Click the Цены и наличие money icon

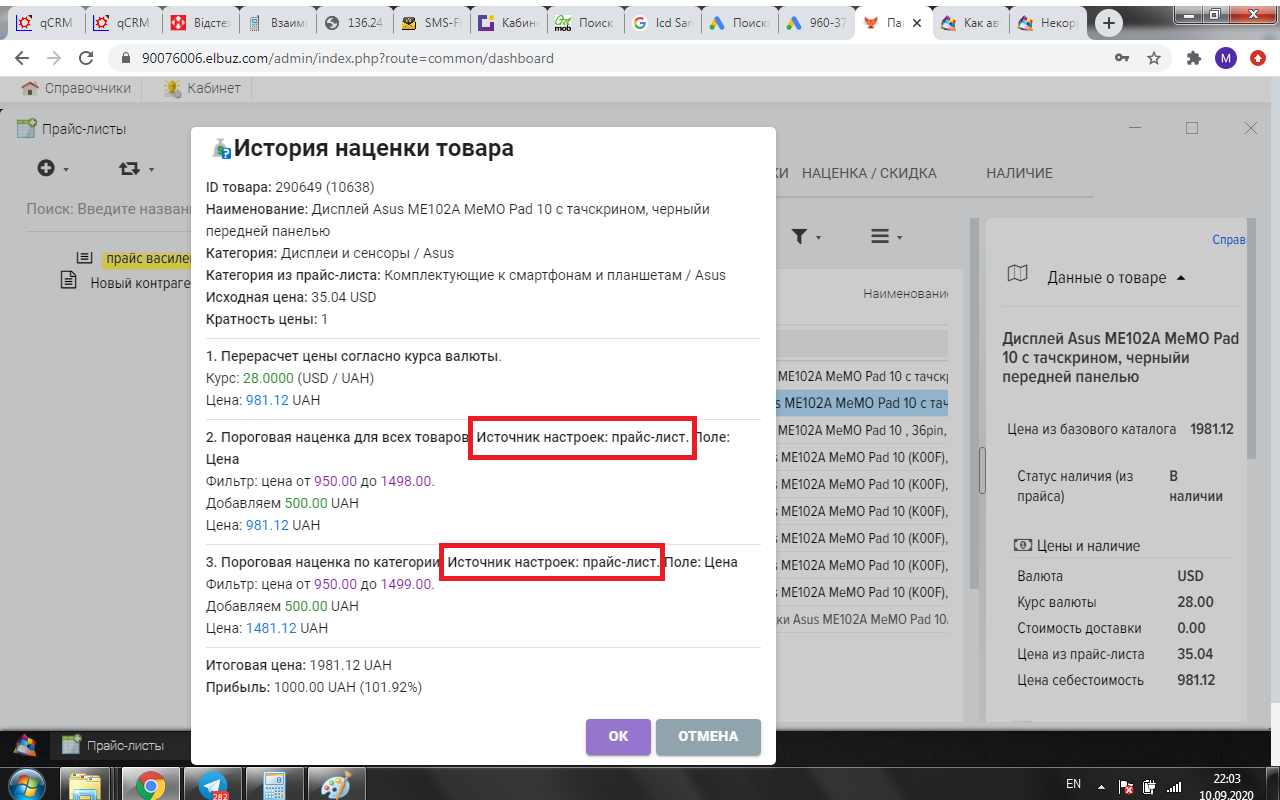(x=1022, y=546)
